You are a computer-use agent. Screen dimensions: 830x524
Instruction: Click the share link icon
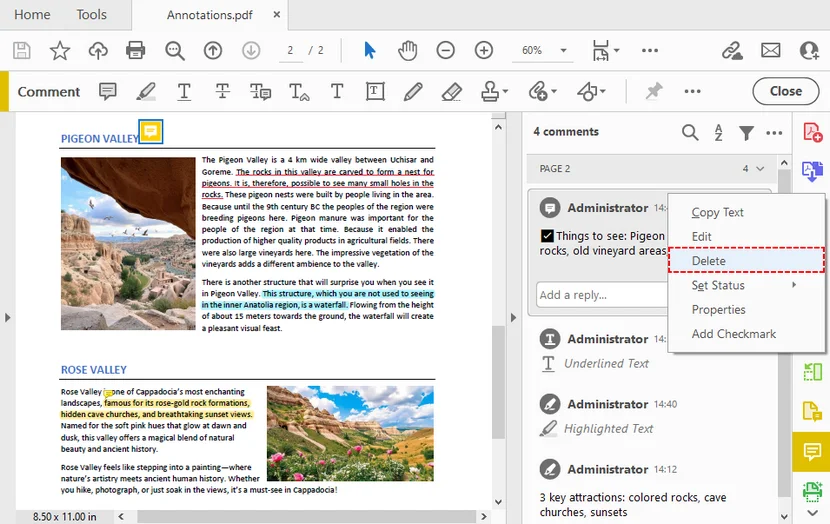tap(732, 51)
